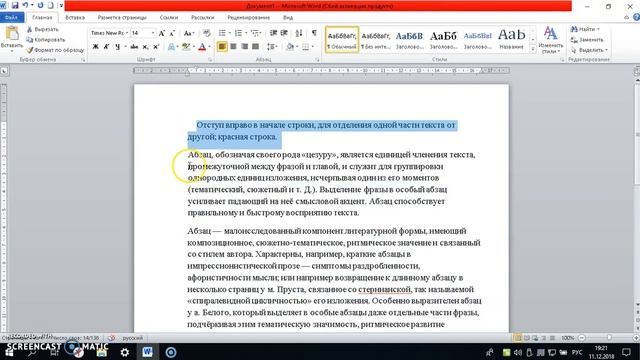Viewport: 640px width, 360px height.
Task: Center the text alignment
Action: [233, 47]
